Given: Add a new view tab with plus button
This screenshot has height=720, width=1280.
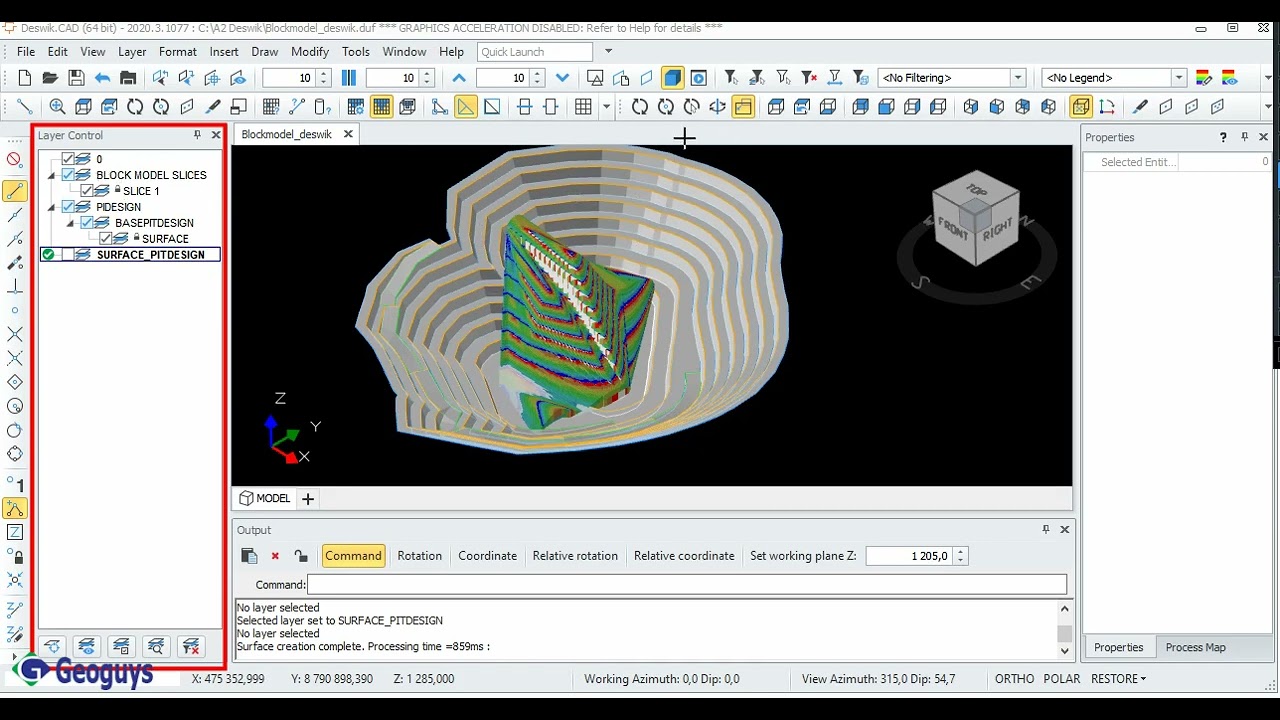Looking at the screenshot, I should click(x=308, y=498).
